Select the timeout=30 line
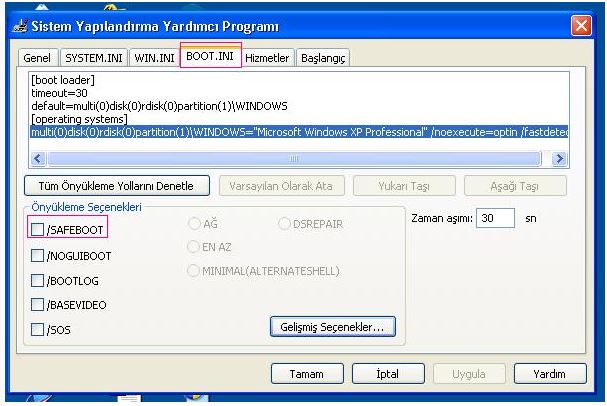The width and height of the screenshot is (607, 406). point(59,93)
